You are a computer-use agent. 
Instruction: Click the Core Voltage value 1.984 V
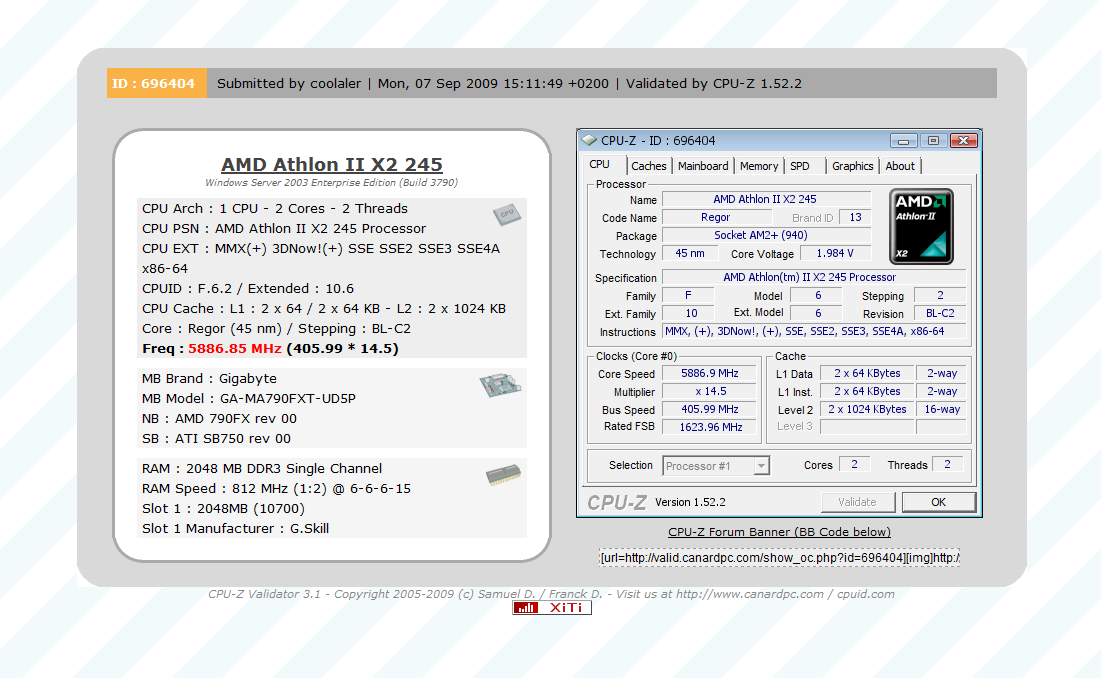835,253
